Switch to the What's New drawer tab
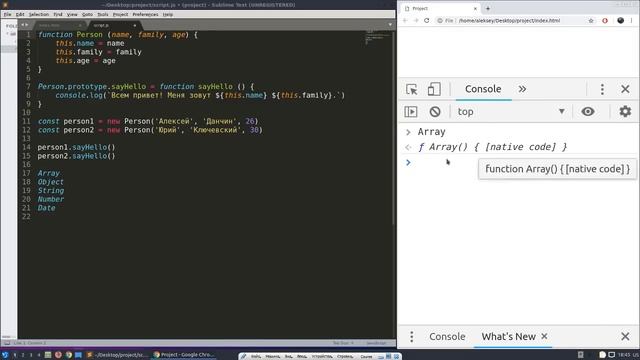 pyautogui.click(x=508, y=336)
